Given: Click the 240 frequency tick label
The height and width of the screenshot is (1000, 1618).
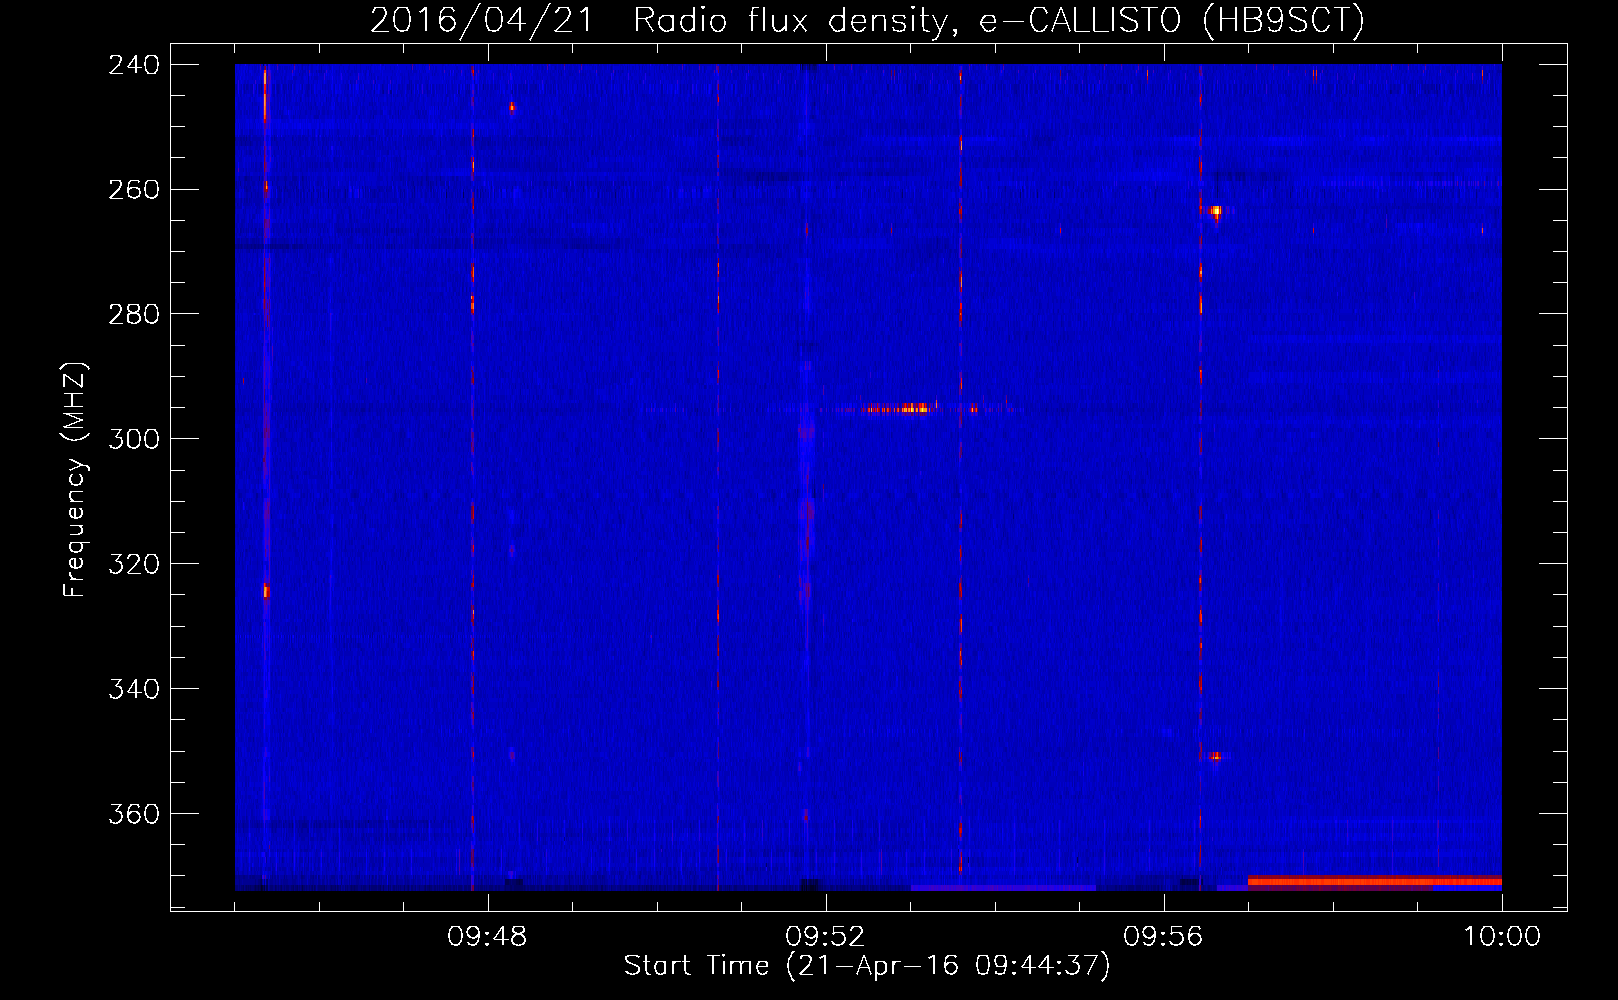Looking at the screenshot, I should coord(134,64).
